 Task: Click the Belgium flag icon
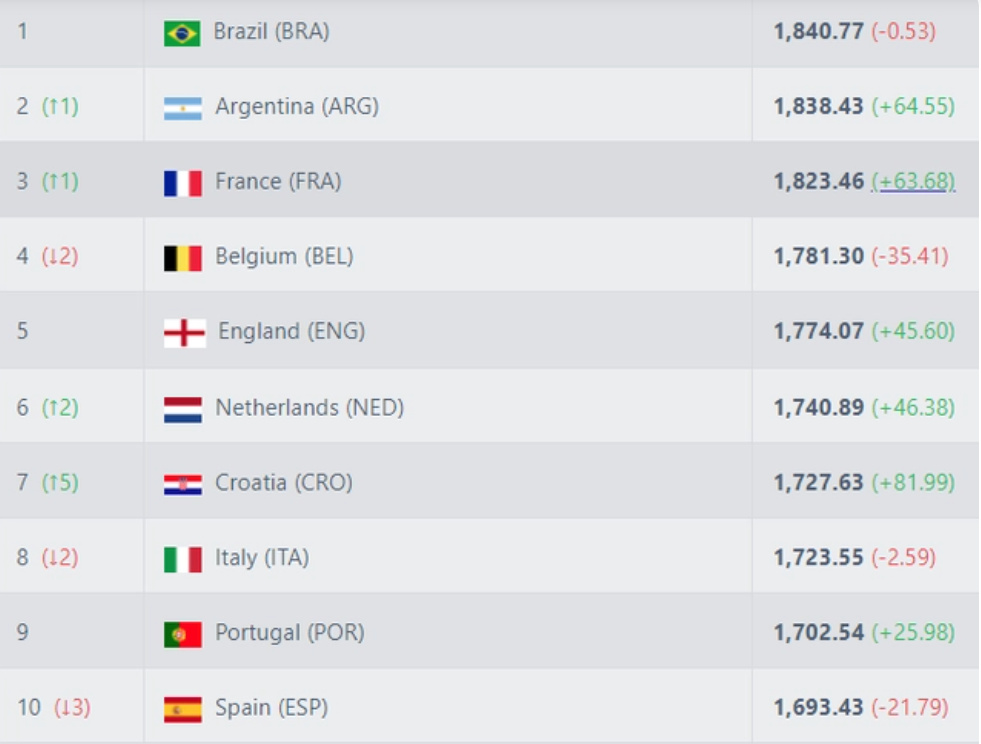[x=183, y=258]
